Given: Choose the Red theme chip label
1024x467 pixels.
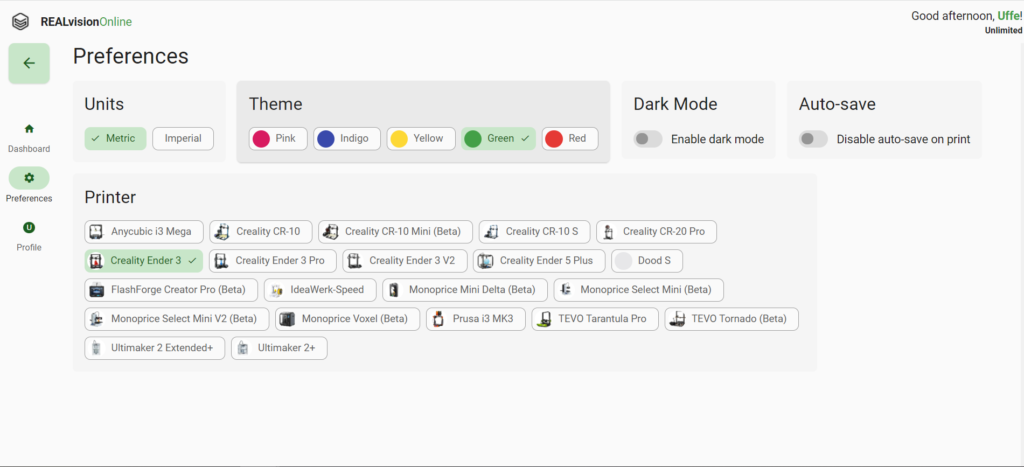Looking at the screenshot, I should pyautogui.click(x=577, y=138).
